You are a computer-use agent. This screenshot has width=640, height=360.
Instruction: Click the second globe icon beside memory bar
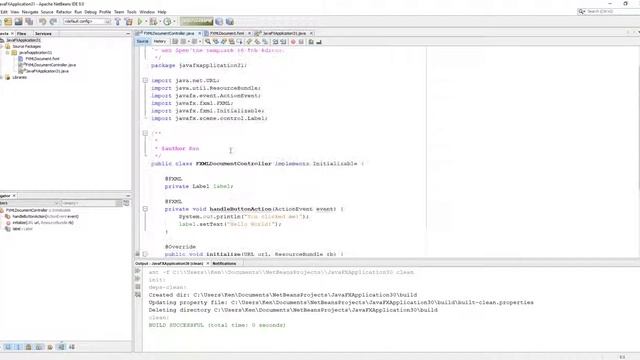230,22
